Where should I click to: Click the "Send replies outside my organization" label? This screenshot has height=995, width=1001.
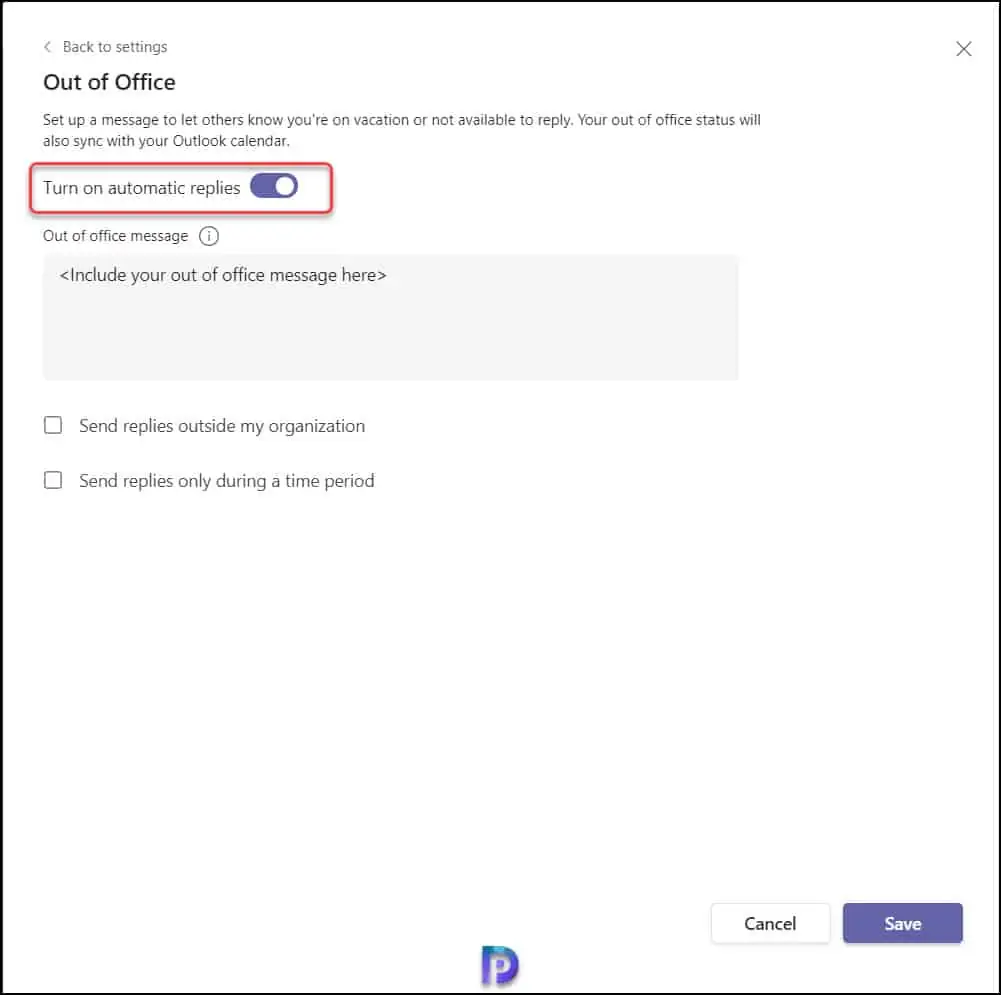[221, 426]
